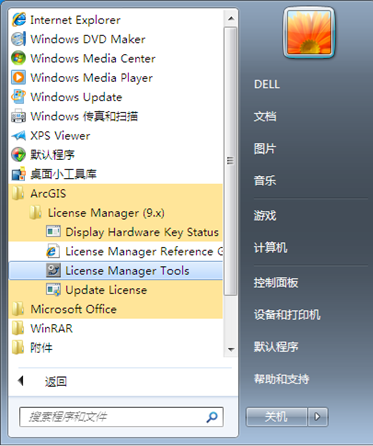Open 文档 in the right pane

[x=265, y=116]
